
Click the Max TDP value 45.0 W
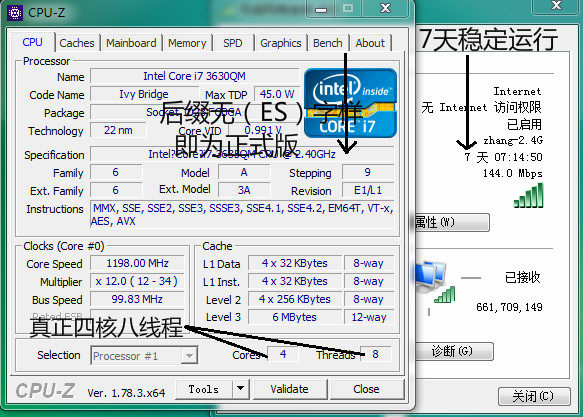point(277,94)
